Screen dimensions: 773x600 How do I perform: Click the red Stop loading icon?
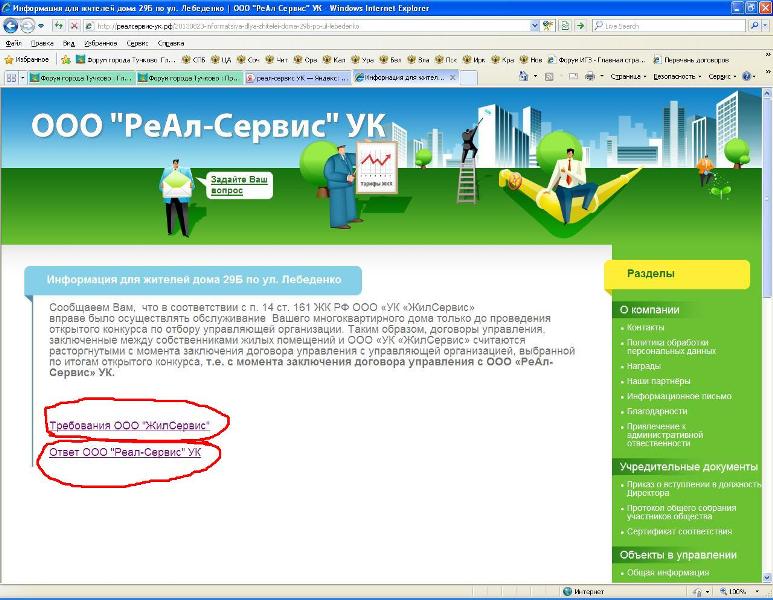pyautogui.click(x=74, y=25)
